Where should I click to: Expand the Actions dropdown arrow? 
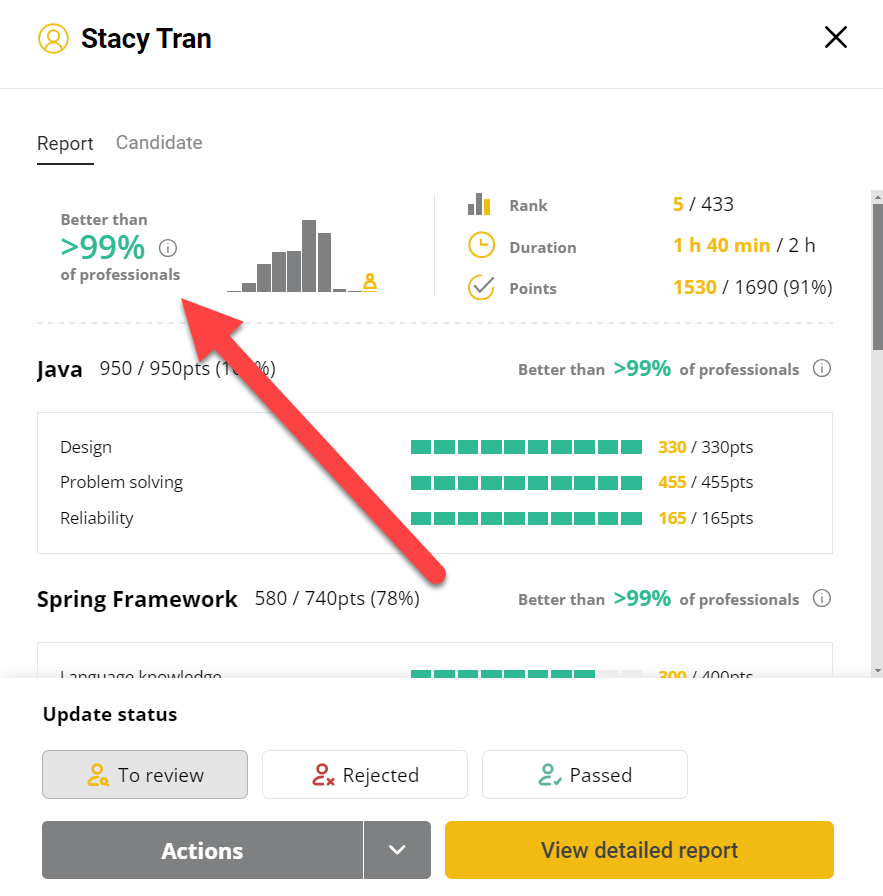[397, 850]
